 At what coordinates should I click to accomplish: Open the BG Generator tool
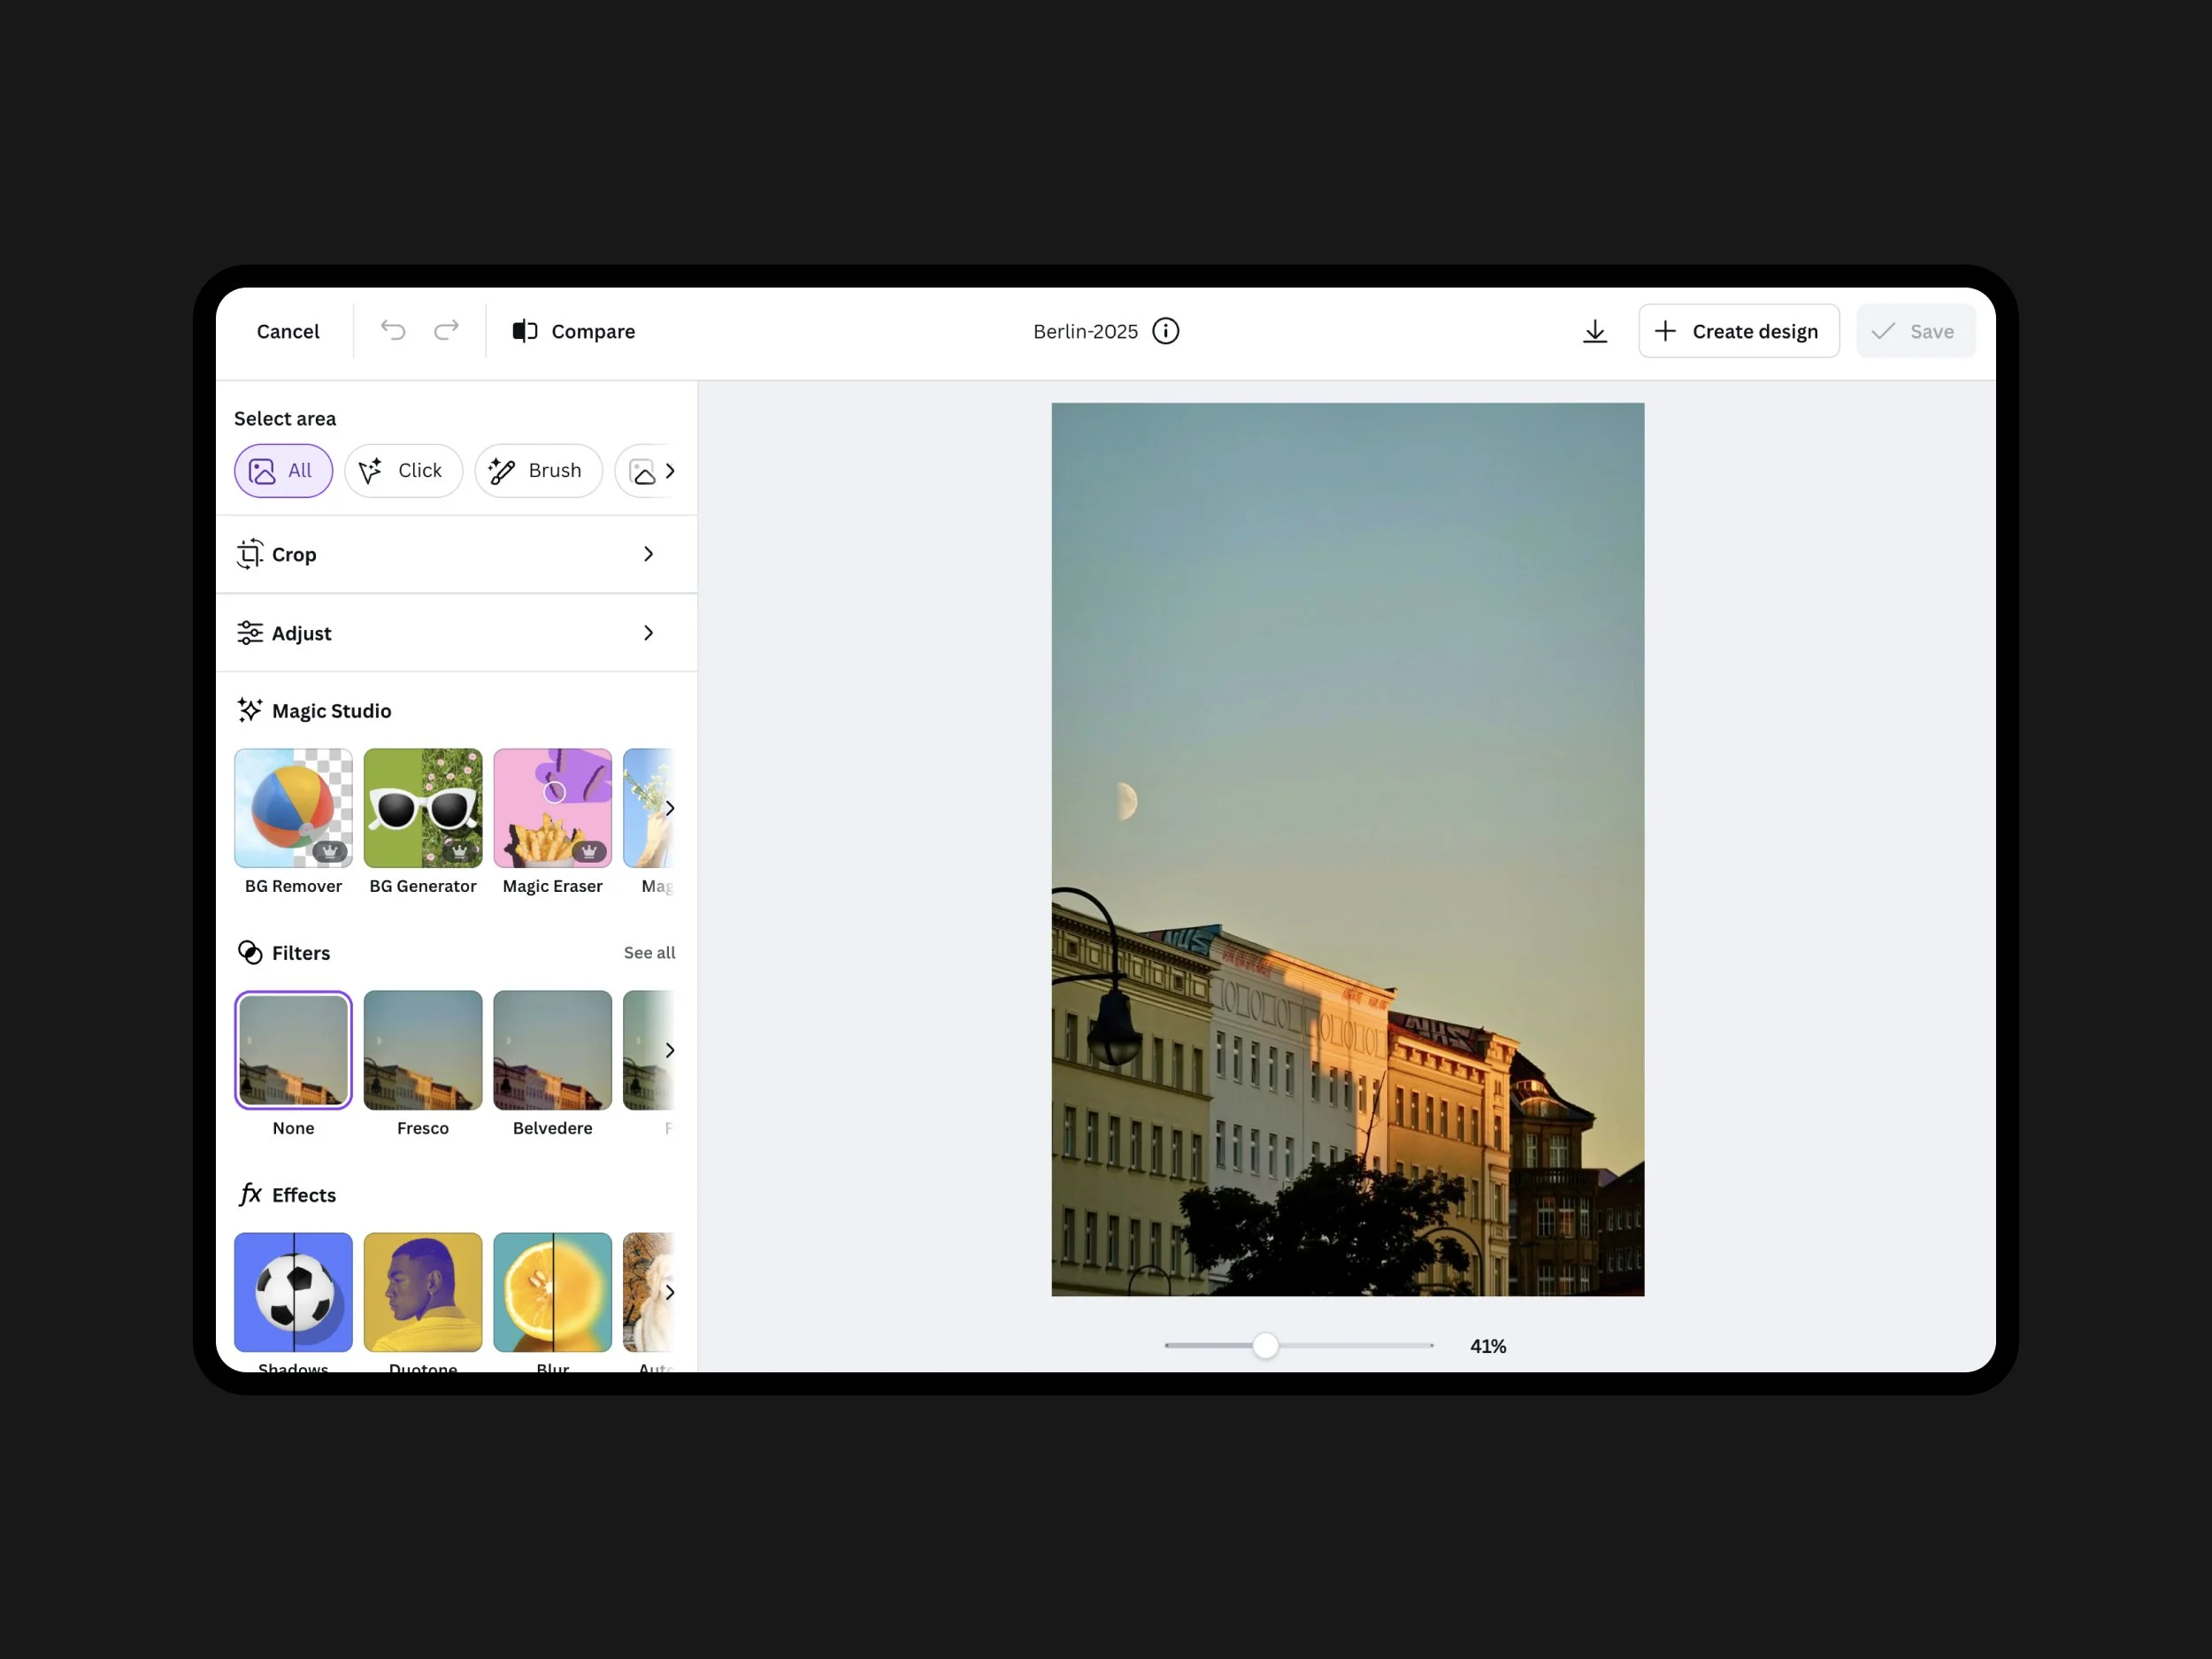click(x=423, y=808)
